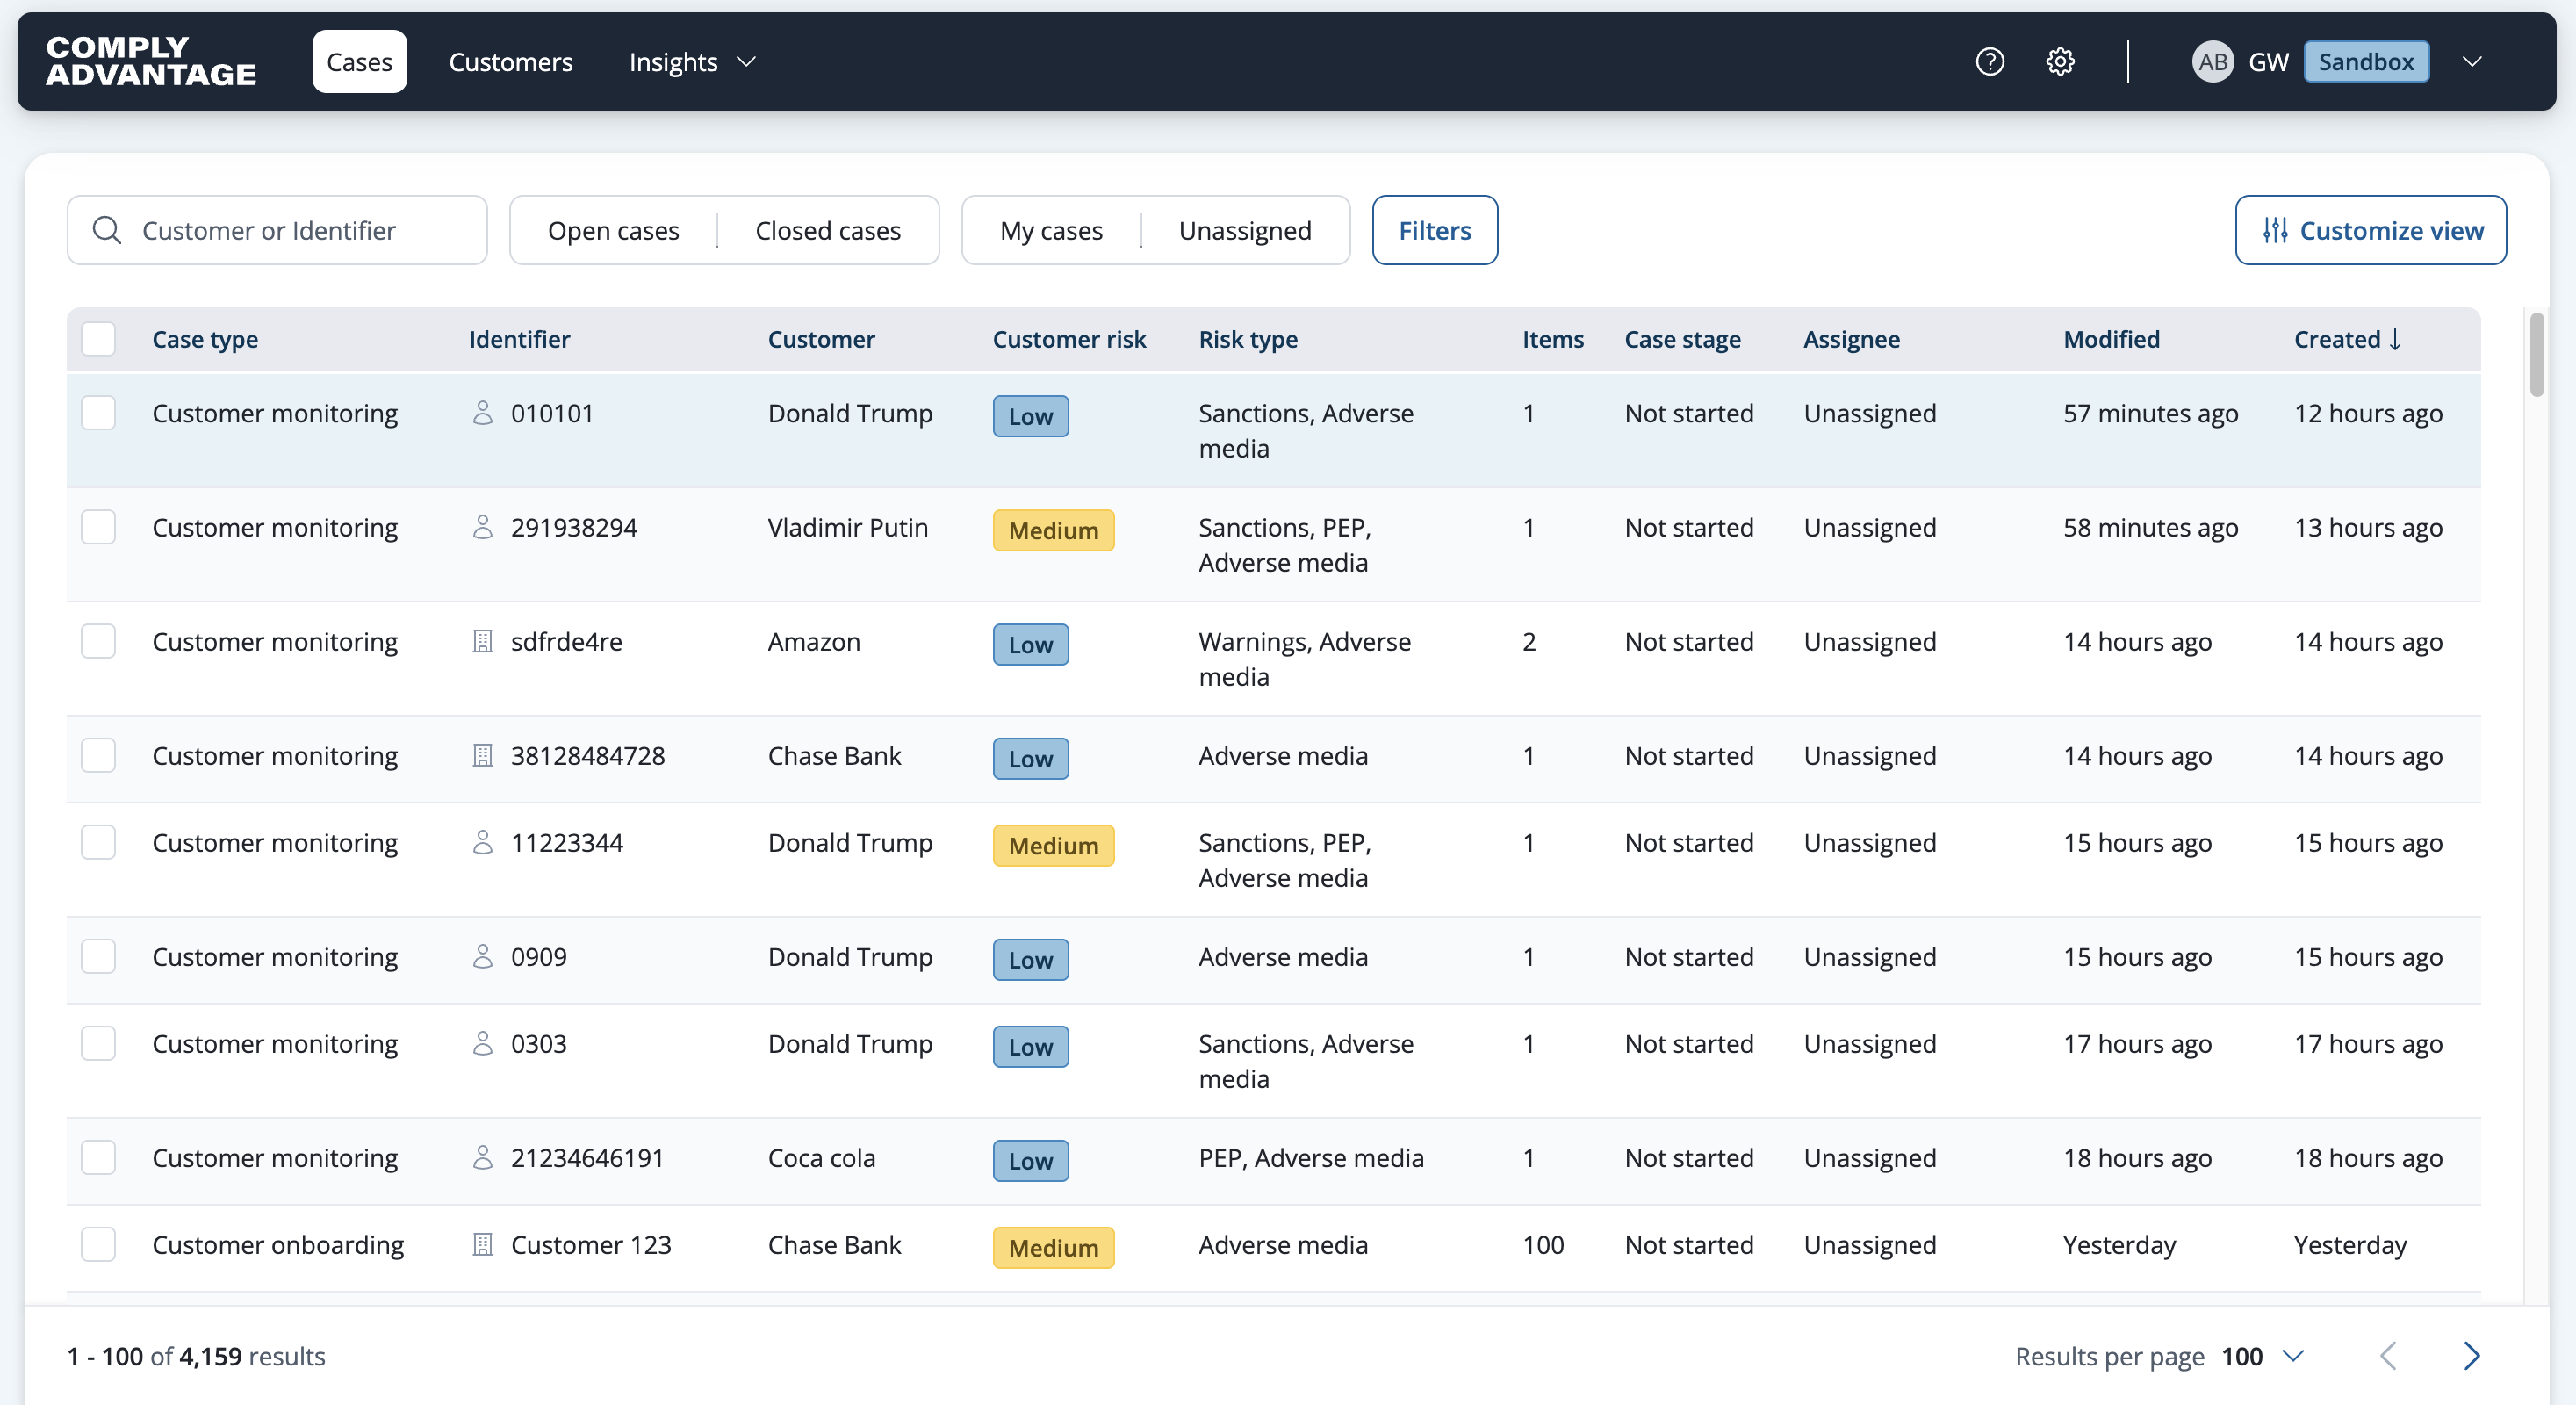The height and width of the screenshot is (1405, 2576).
Task: Click the person icon beside 21234646191
Action: coord(482,1157)
